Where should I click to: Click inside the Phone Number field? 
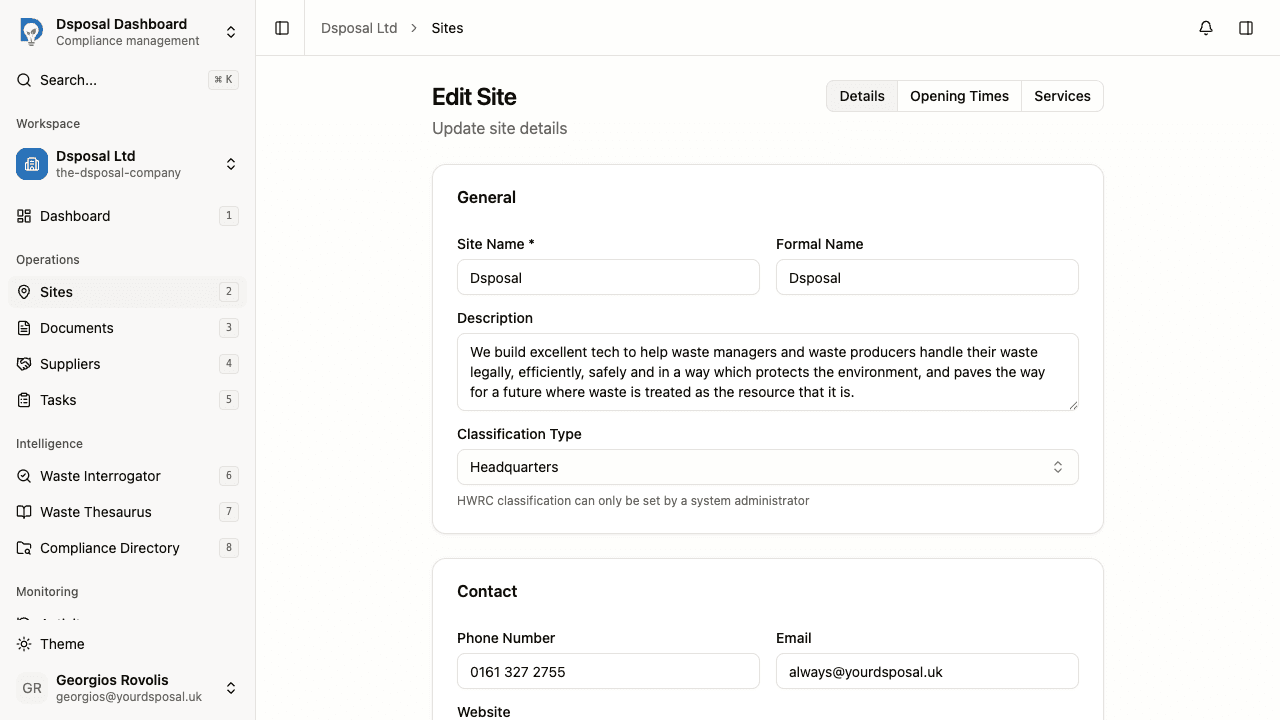(608, 671)
